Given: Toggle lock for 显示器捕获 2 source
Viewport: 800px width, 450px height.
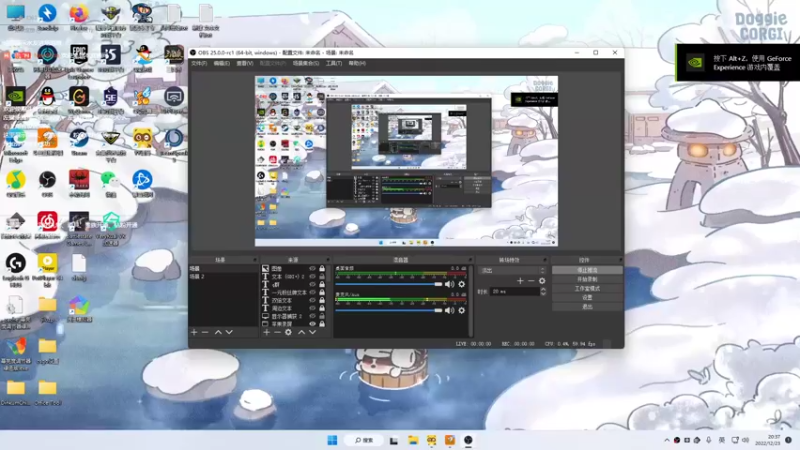Looking at the screenshot, I should 322,316.
